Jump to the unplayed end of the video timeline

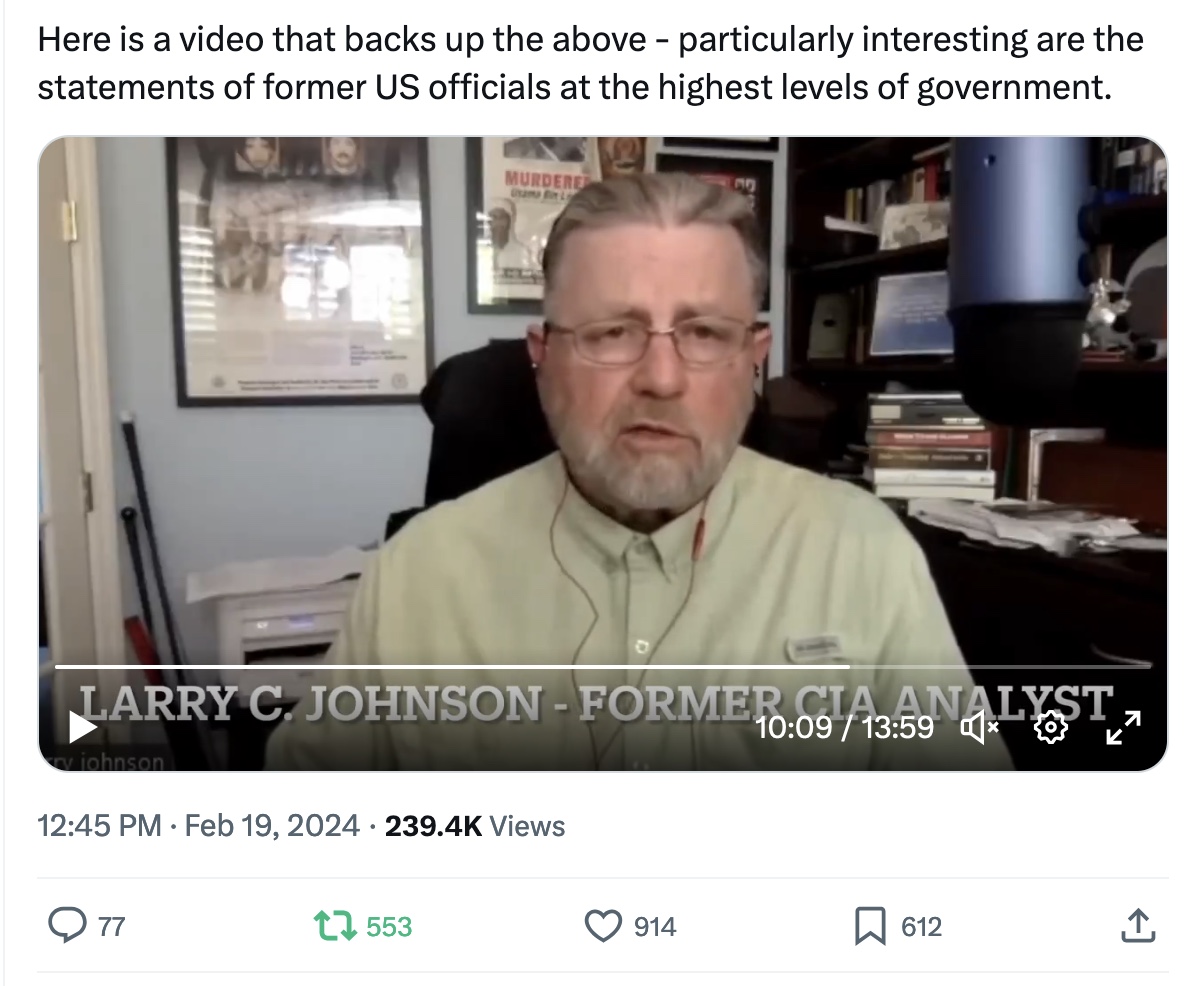(x=1000, y=666)
